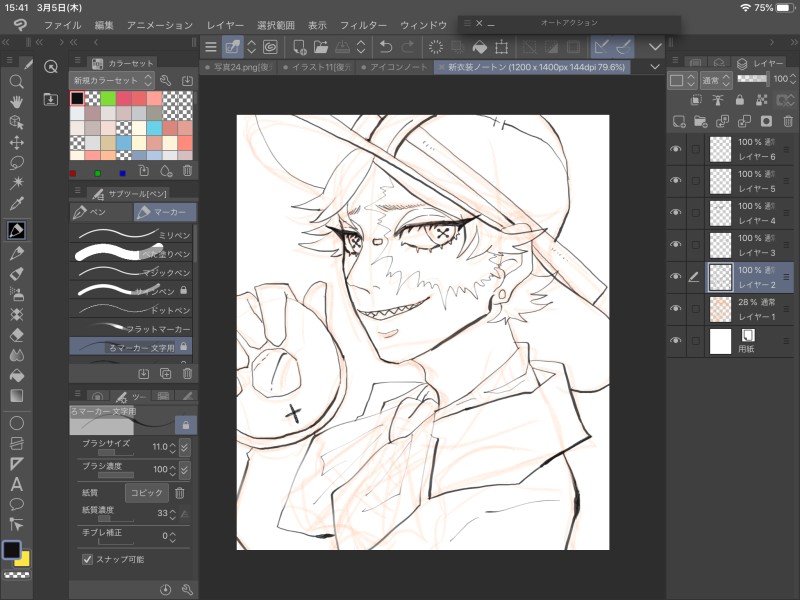The height and width of the screenshot is (600, 800).
Task: Hide layer レイヤー 6 with eye icon
Action: pyautogui.click(x=676, y=149)
